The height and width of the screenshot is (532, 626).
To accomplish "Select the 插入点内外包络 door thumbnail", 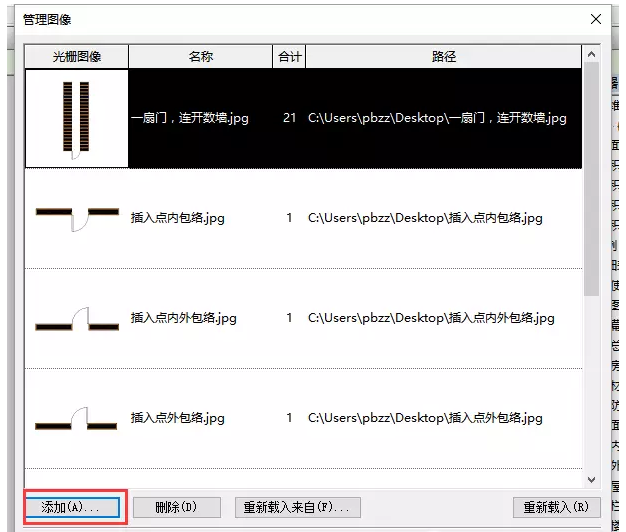I will pos(77,318).
